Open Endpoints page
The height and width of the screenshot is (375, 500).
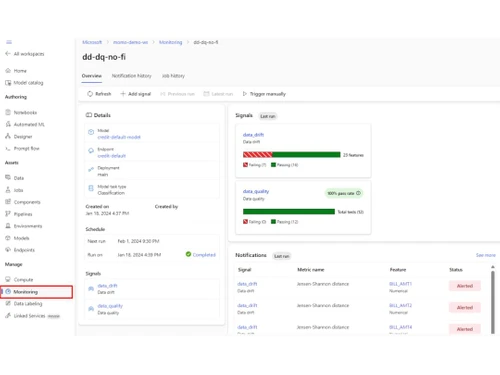(x=24, y=250)
